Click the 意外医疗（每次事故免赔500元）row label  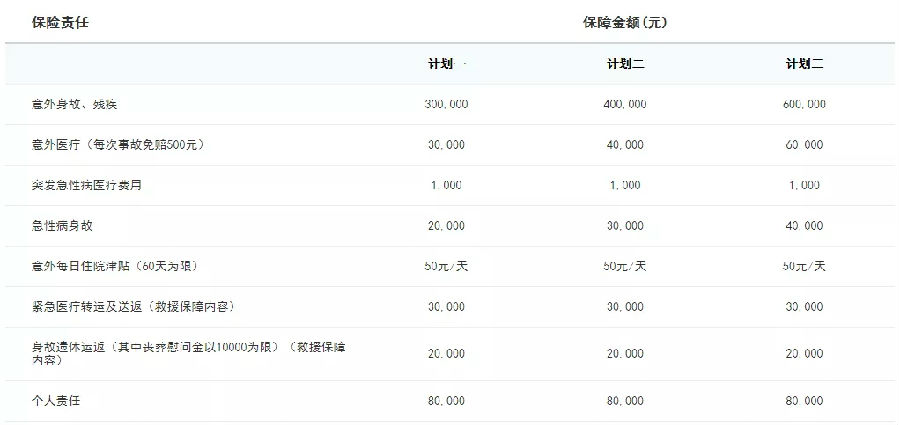(x=118, y=145)
